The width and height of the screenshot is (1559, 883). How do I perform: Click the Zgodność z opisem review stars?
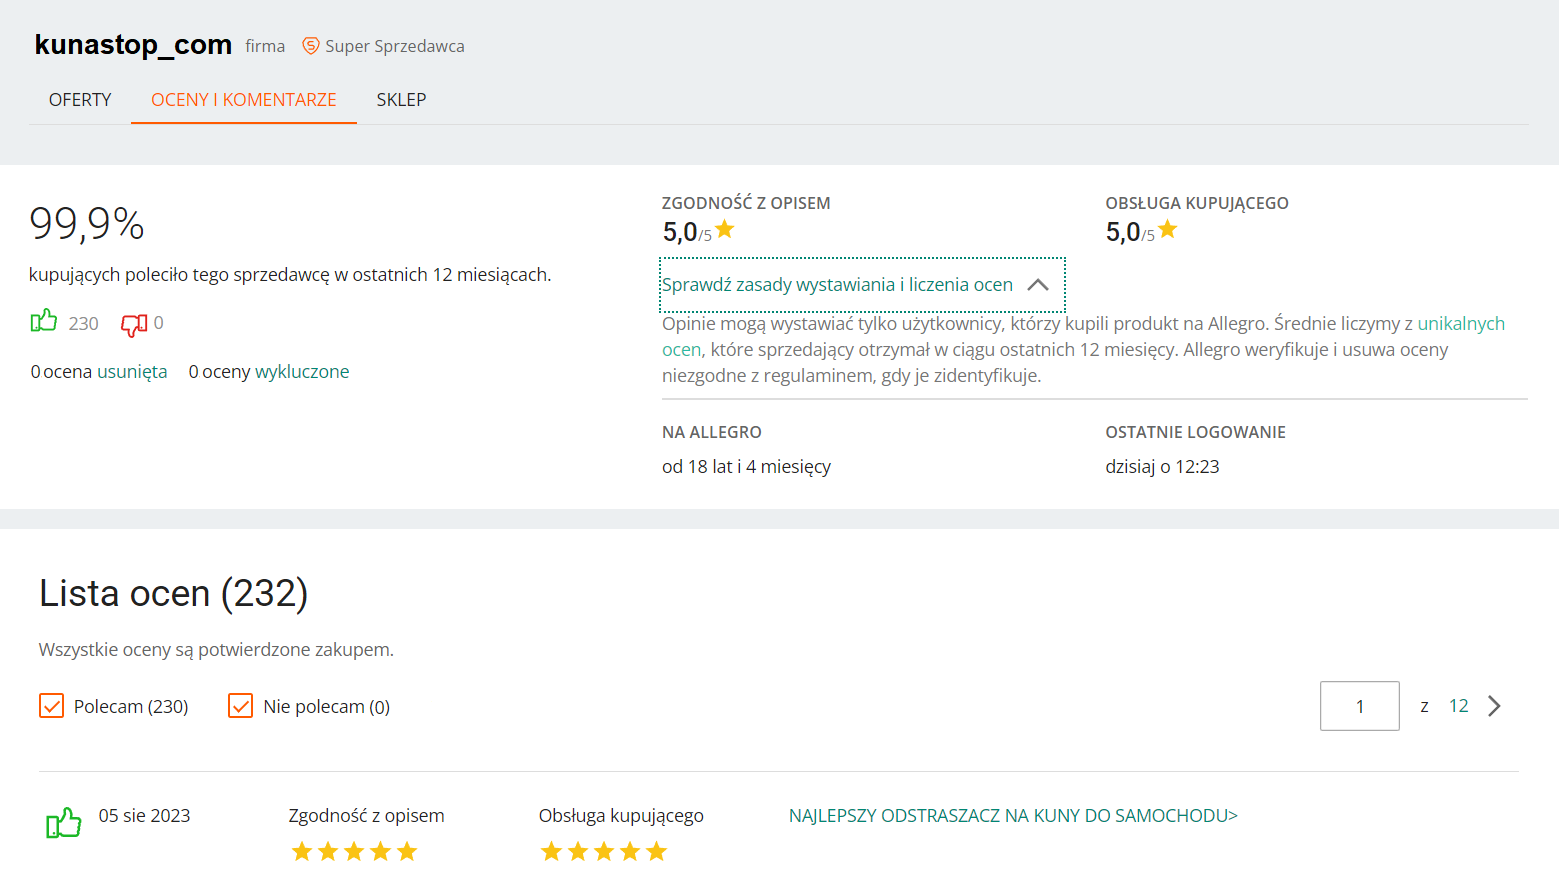[354, 852]
